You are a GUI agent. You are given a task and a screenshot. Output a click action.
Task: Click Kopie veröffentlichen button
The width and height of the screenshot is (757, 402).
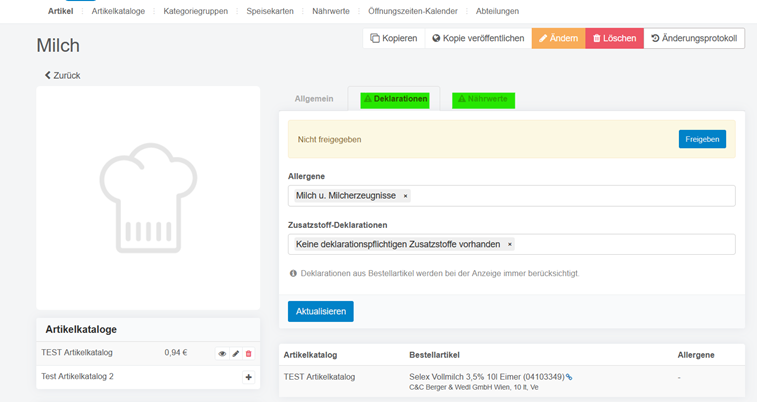[478, 38]
